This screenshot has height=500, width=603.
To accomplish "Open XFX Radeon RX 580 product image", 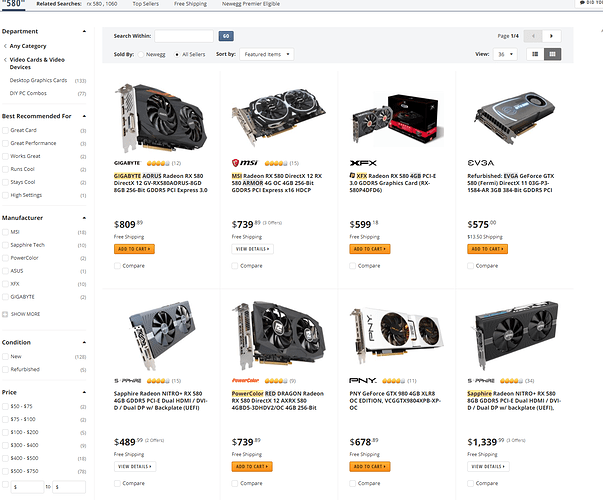I will click(x=398, y=118).
